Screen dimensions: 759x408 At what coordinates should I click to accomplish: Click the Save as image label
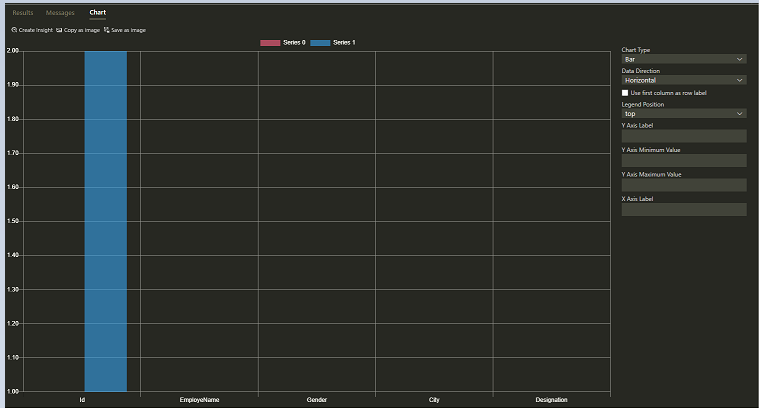coord(128,30)
